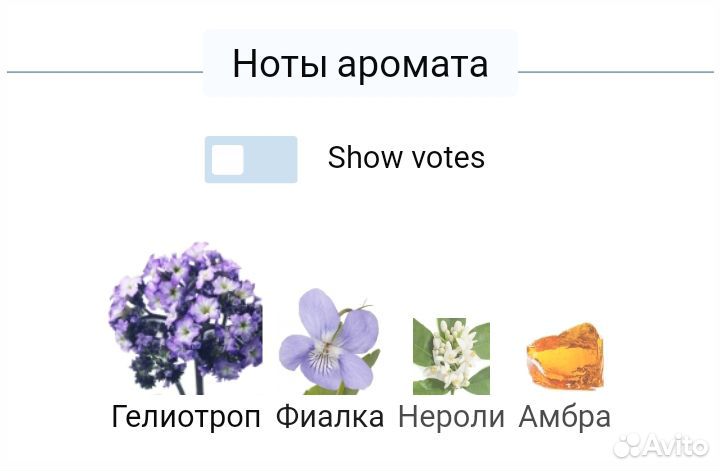This screenshot has width=720, height=471.
Task: Click the divider line right of the heading
Action: (x=615, y=72)
